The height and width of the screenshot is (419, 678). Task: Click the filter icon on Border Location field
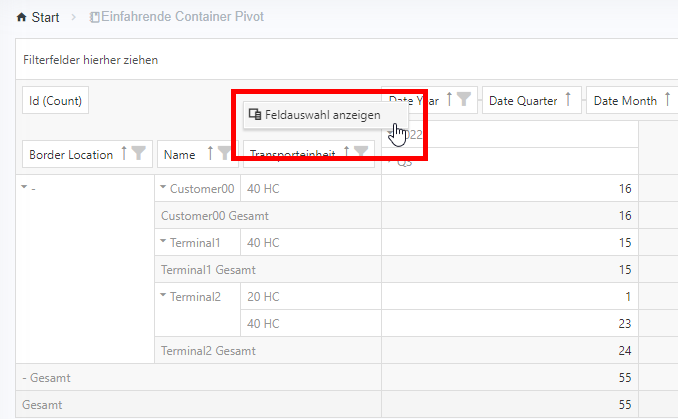[x=139, y=154]
